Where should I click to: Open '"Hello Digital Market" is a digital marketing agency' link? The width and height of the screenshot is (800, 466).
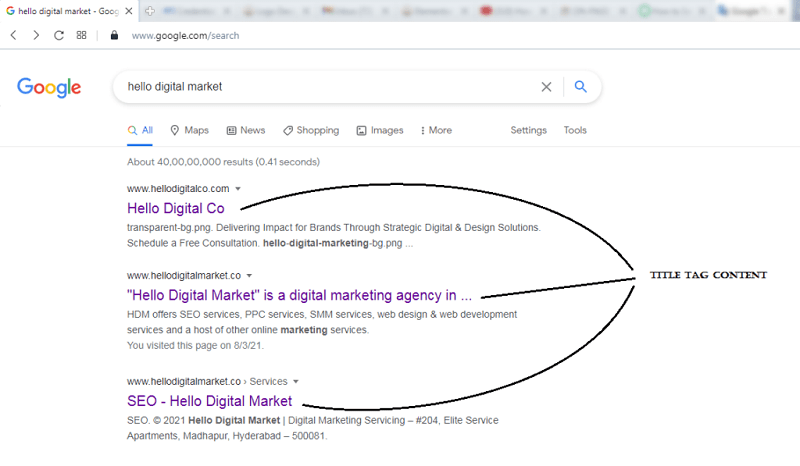pyautogui.click(x=299, y=295)
